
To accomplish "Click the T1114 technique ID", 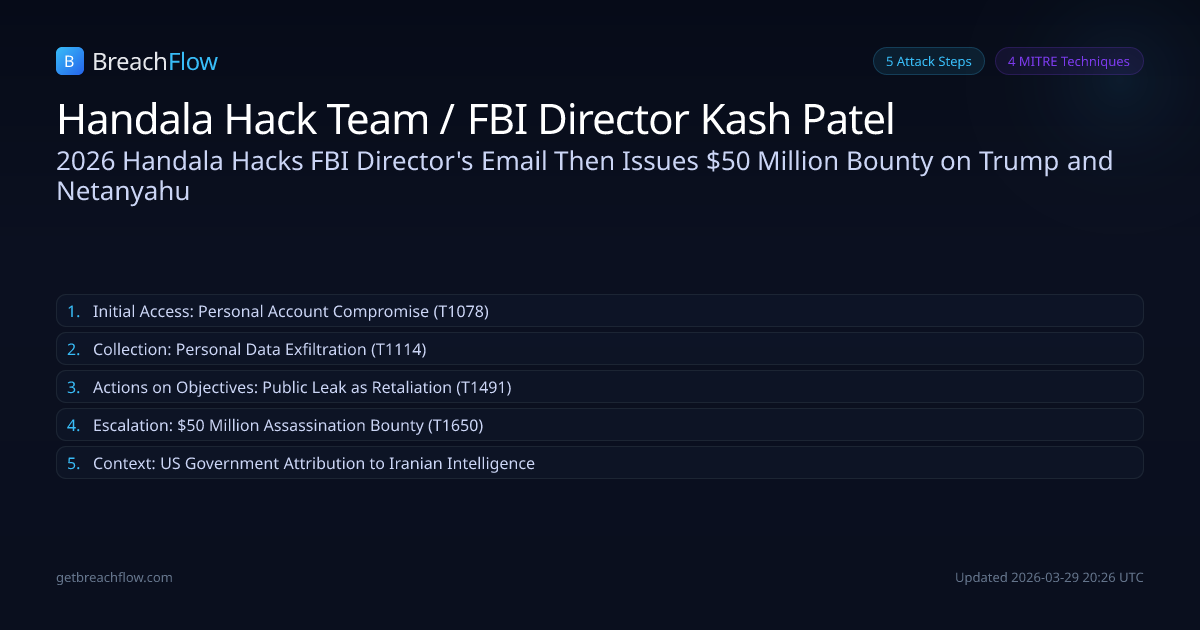I will [x=398, y=349].
